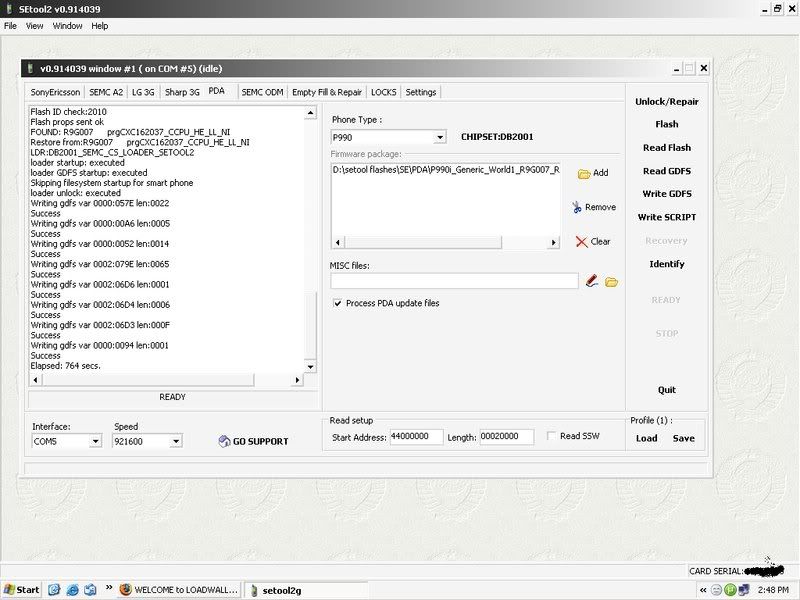Clear the firmware package list
Viewport: 800px width, 600px height.
pyautogui.click(x=593, y=241)
